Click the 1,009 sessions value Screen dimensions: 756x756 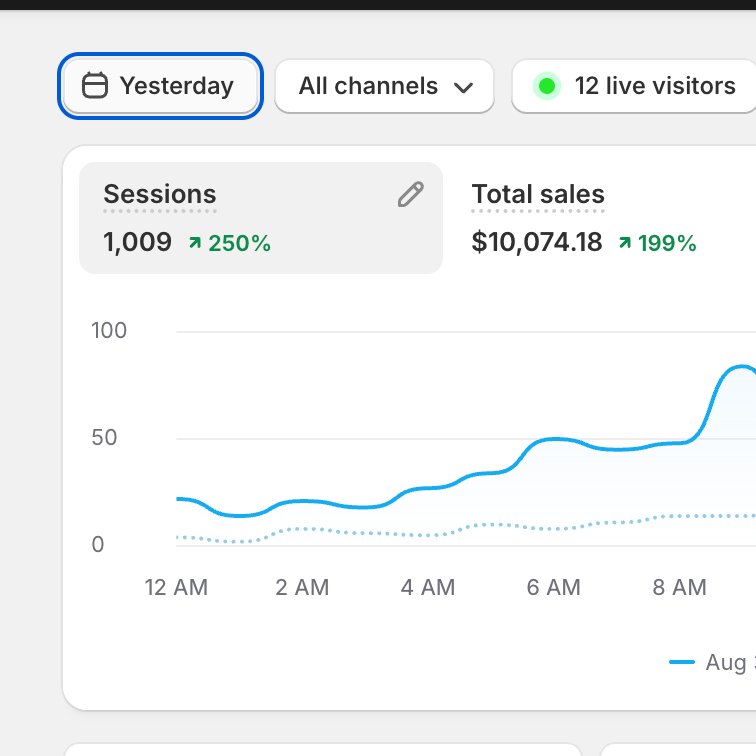tap(137, 242)
